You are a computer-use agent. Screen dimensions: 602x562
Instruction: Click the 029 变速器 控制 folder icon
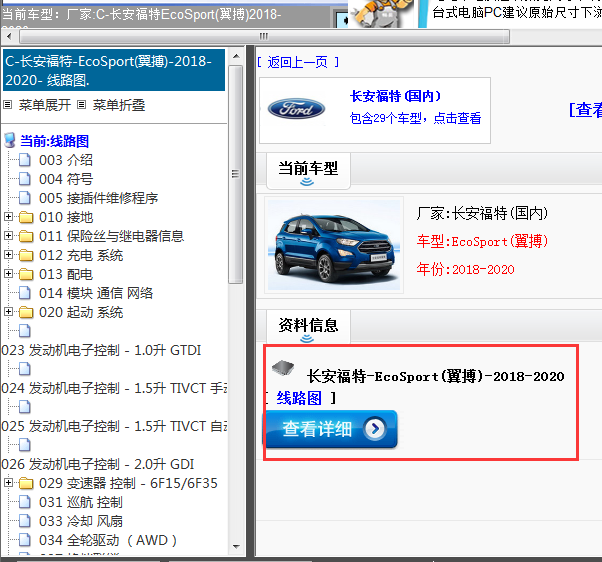(x=26, y=483)
